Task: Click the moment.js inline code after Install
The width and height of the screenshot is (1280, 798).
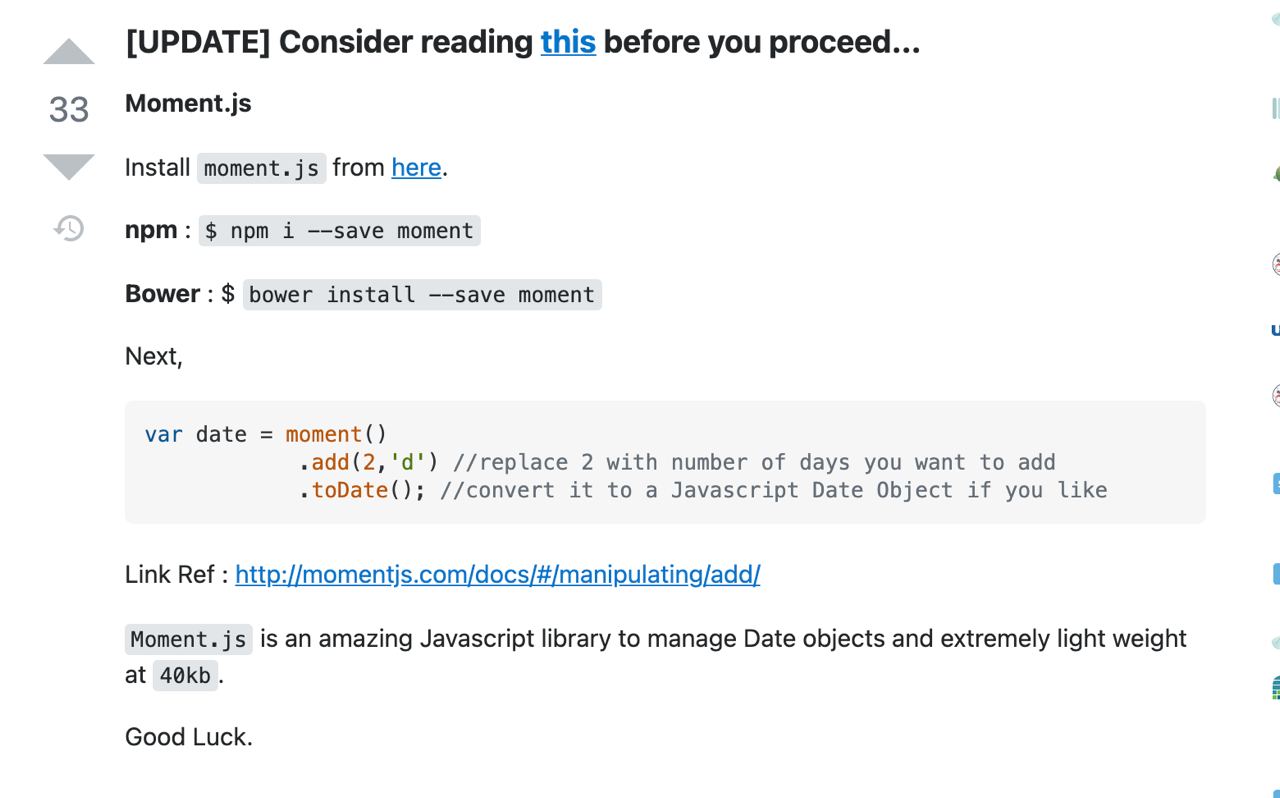Action: click(x=261, y=168)
